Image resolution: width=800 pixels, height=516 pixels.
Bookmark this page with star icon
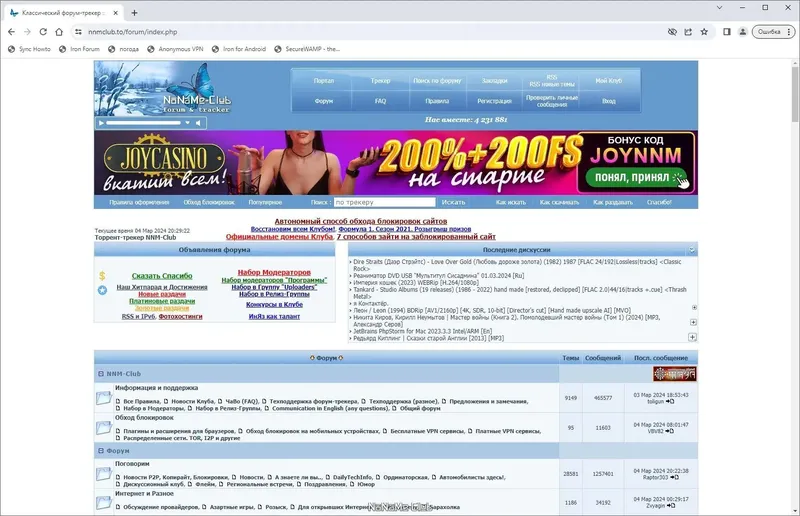click(x=704, y=32)
